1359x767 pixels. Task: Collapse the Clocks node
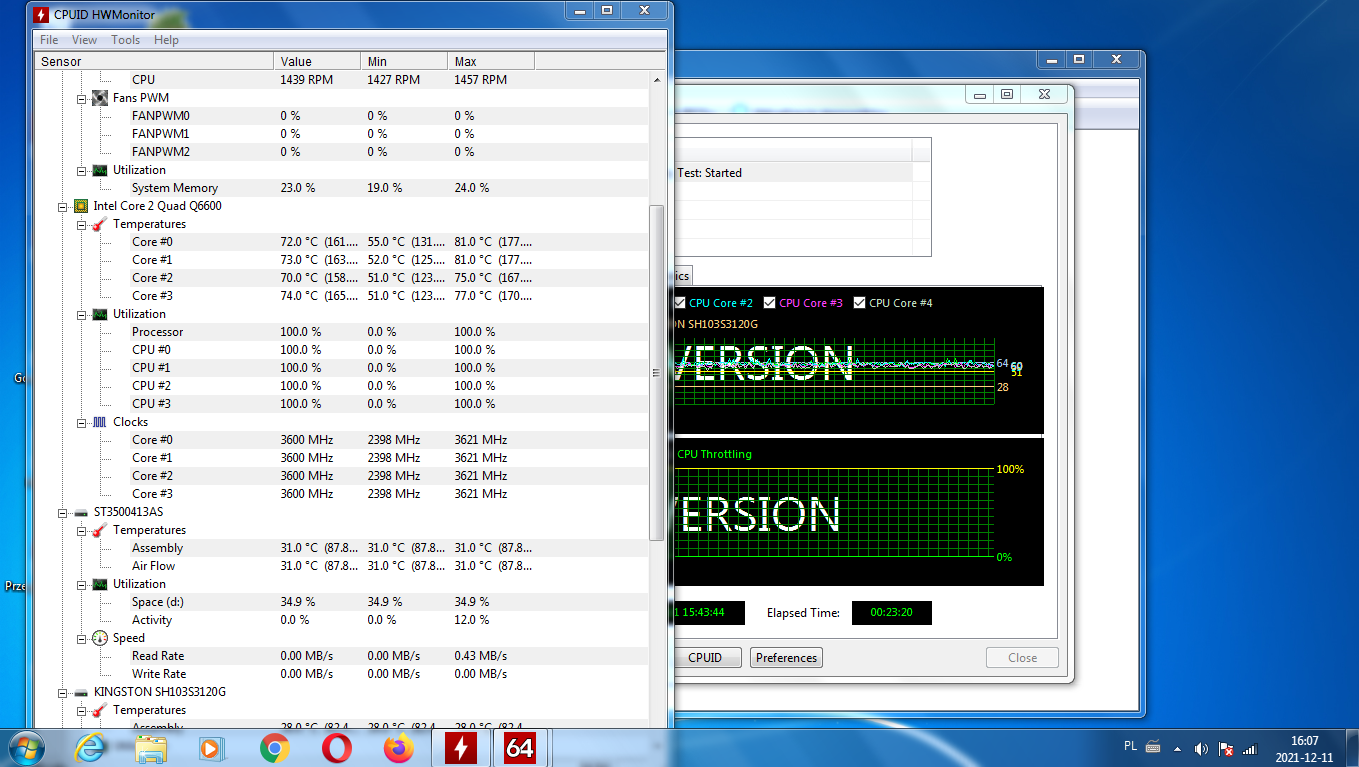click(82, 422)
